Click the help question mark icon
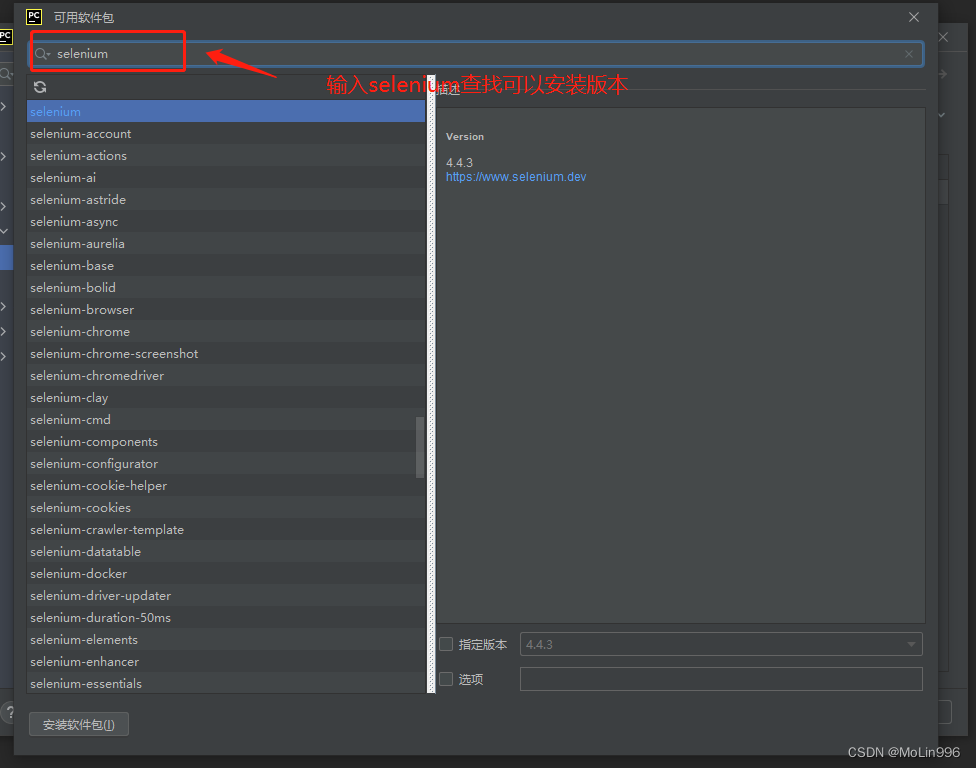The image size is (976, 768). pos(10,712)
